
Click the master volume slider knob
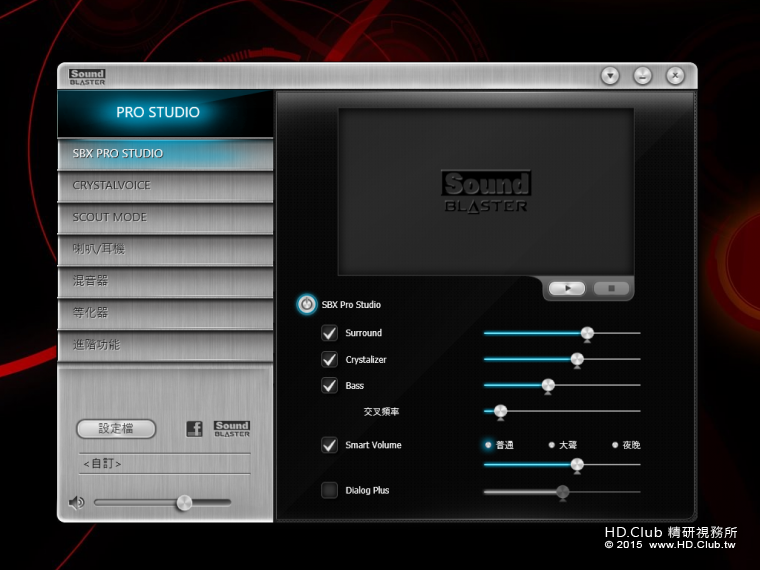[x=184, y=503]
